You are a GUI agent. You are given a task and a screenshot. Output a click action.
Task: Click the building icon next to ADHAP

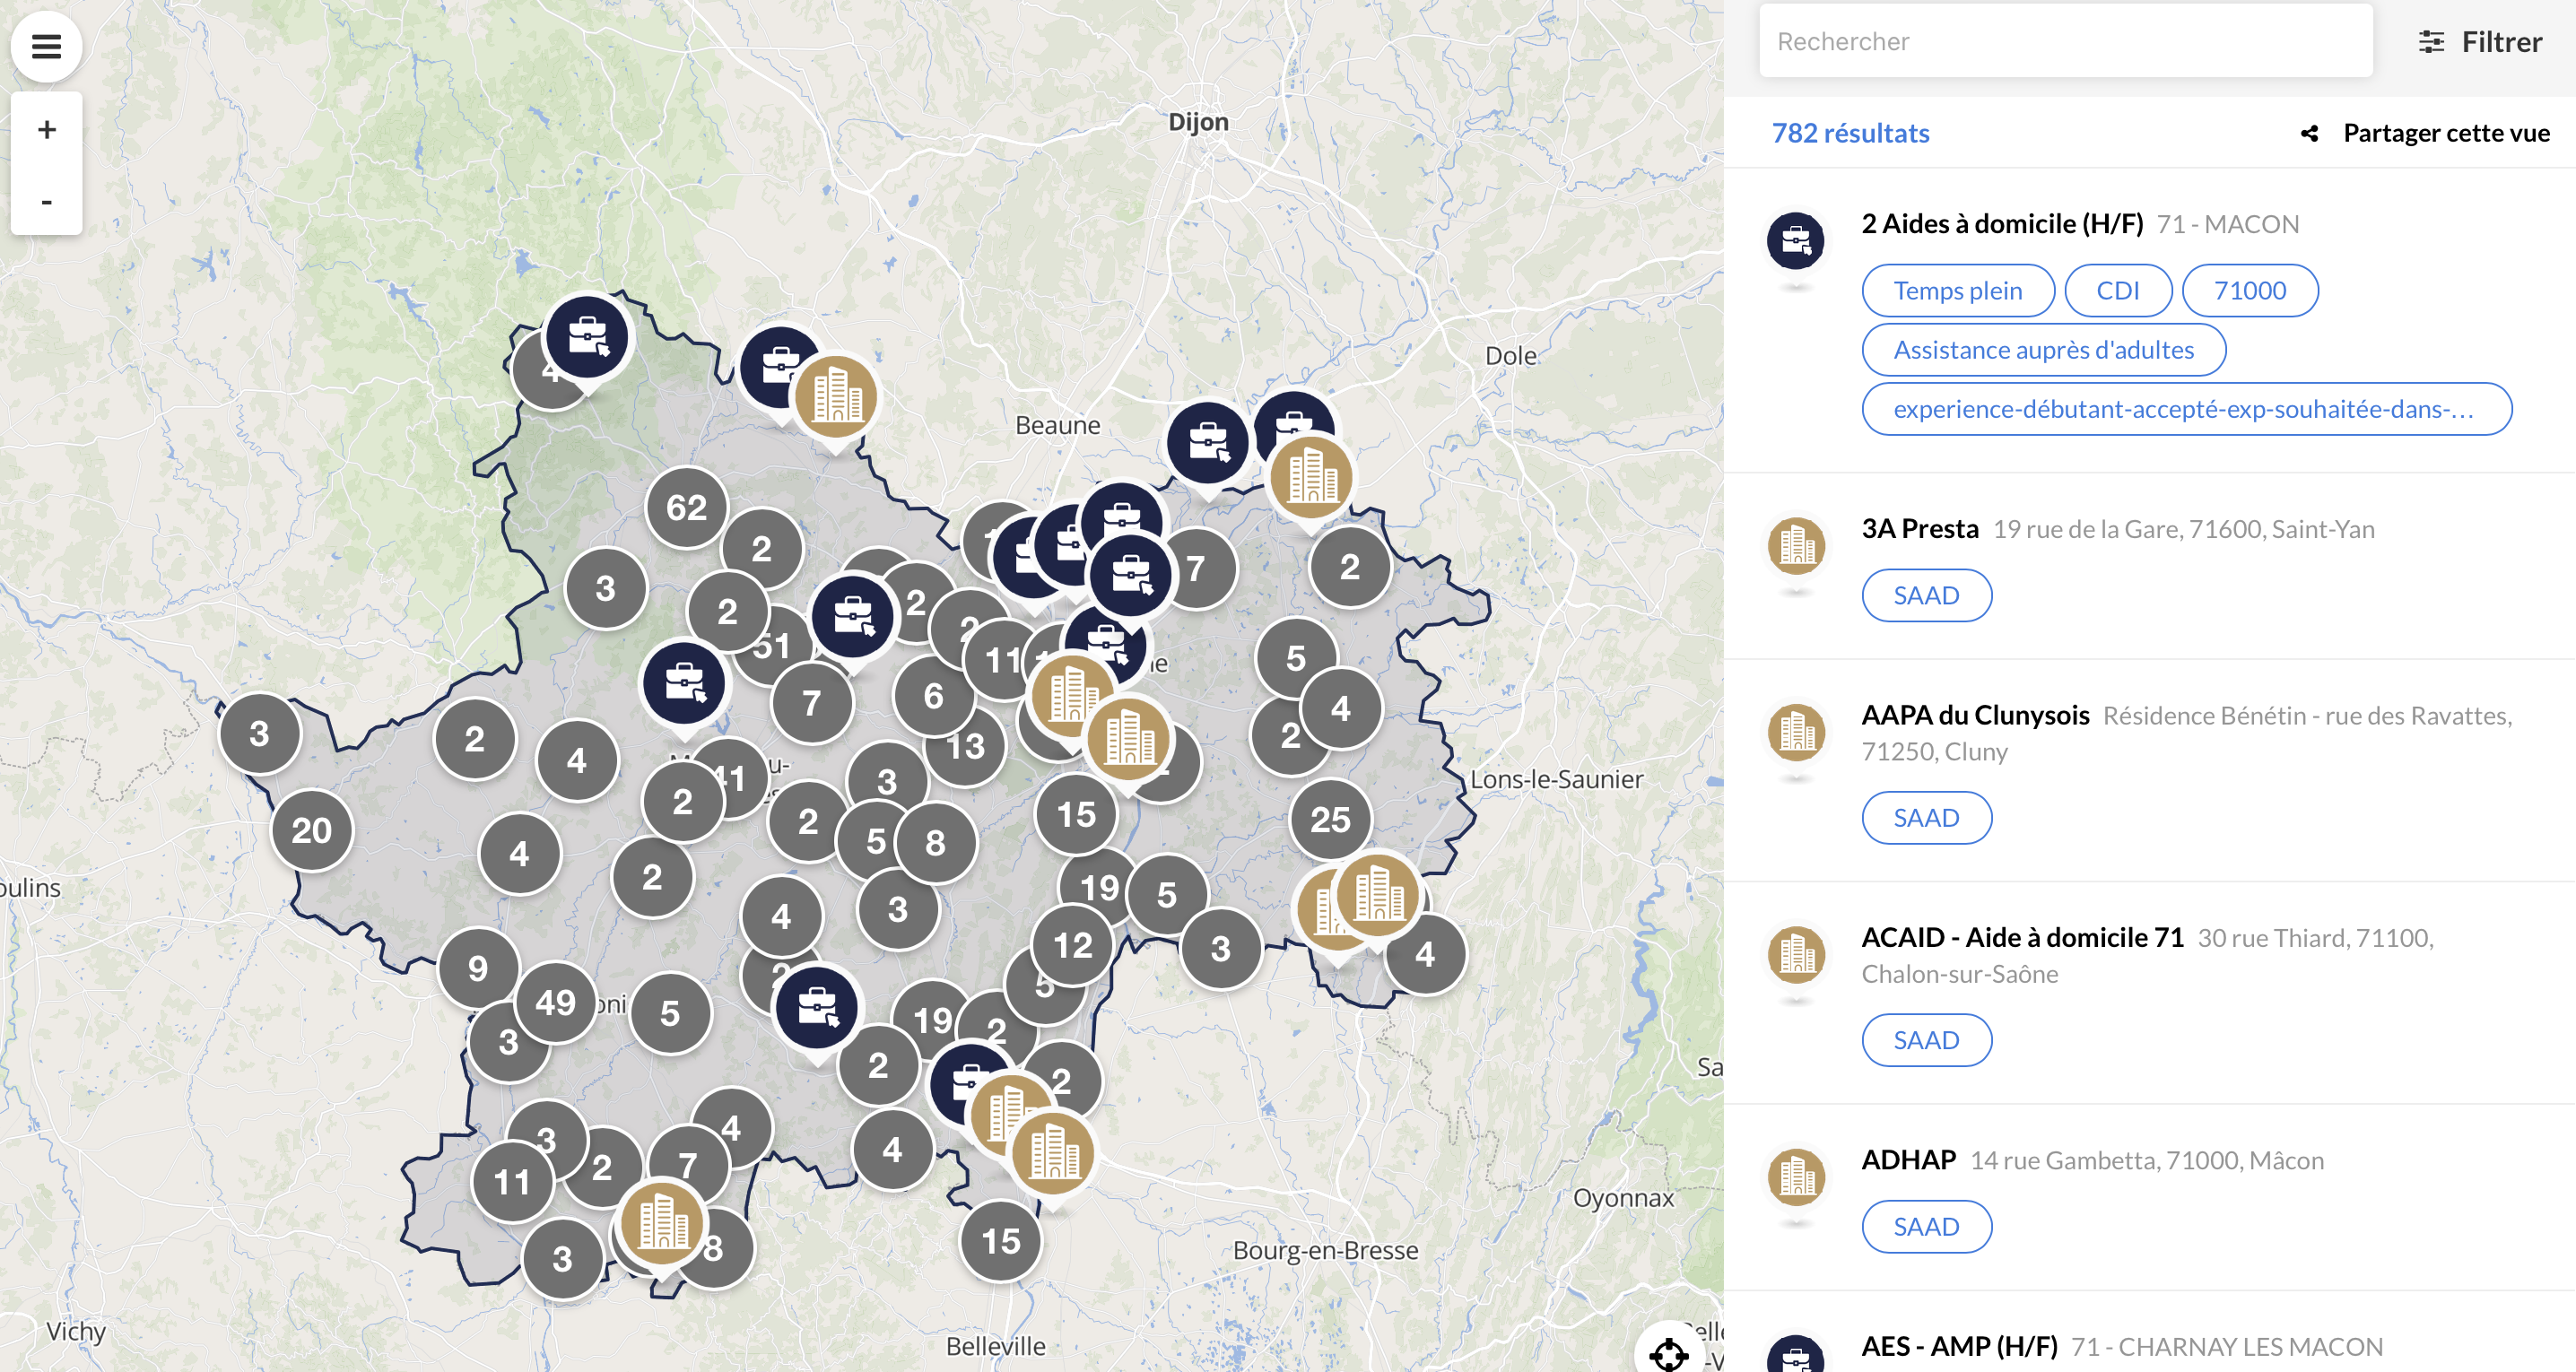point(1796,1176)
